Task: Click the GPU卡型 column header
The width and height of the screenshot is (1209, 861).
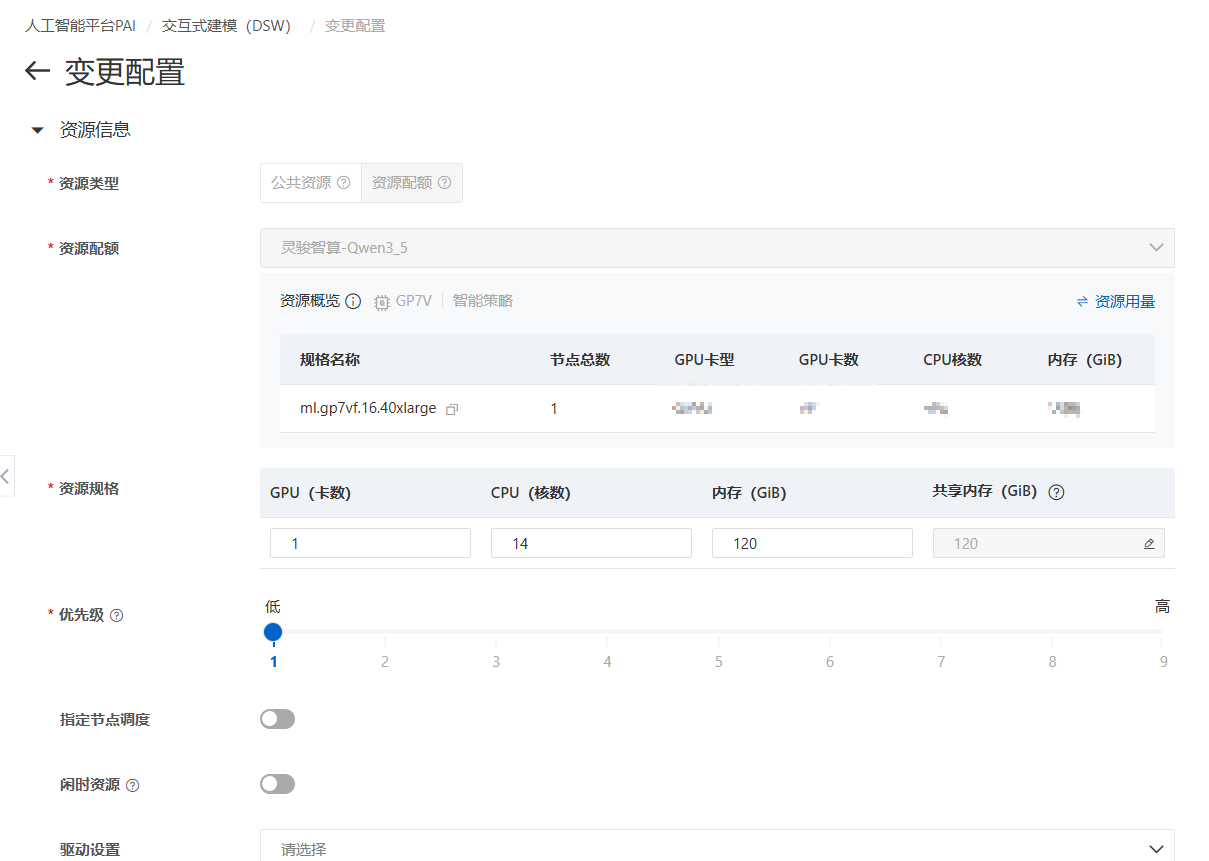Action: [705, 360]
